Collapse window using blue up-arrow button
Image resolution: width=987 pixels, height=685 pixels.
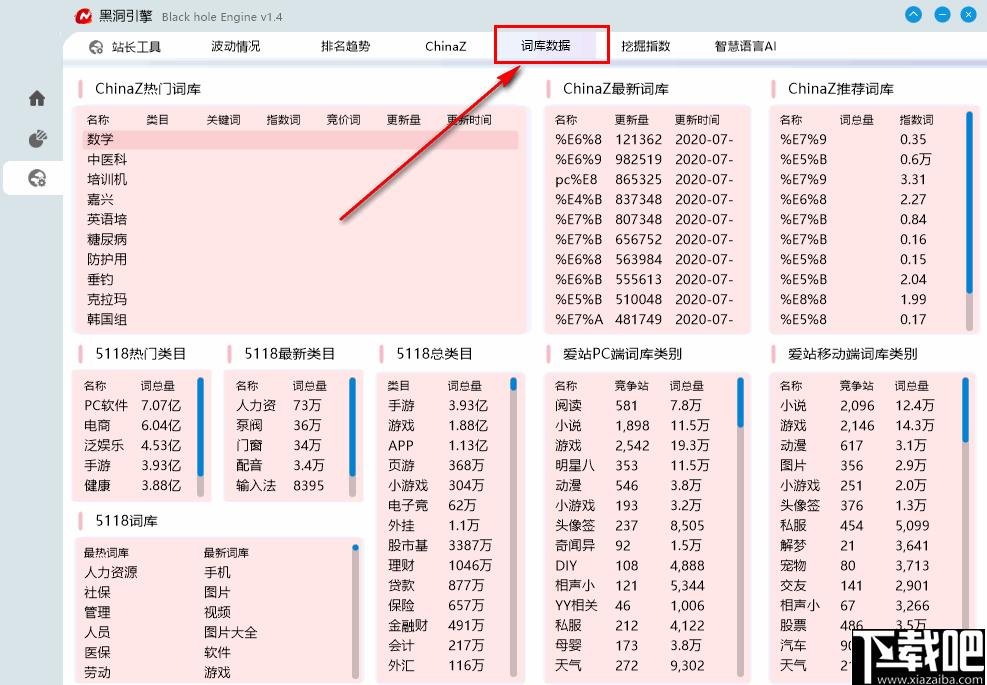click(x=913, y=14)
